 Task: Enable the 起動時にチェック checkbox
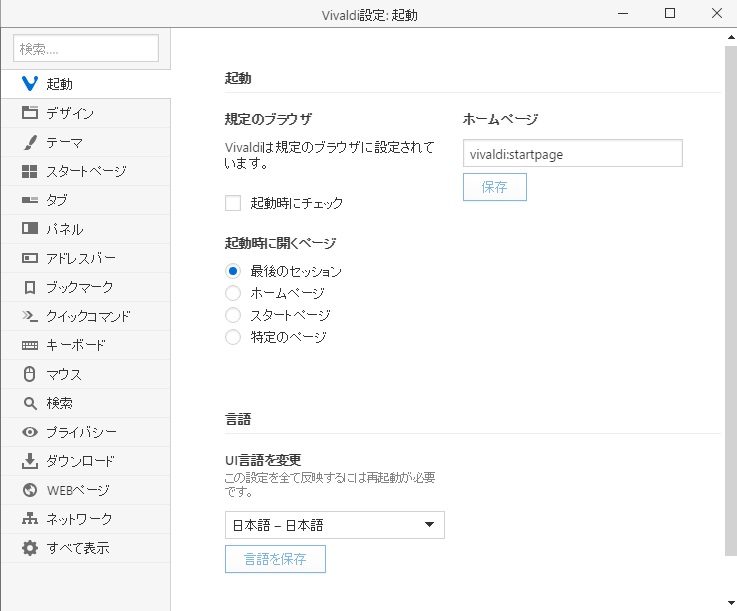(233, 203)
